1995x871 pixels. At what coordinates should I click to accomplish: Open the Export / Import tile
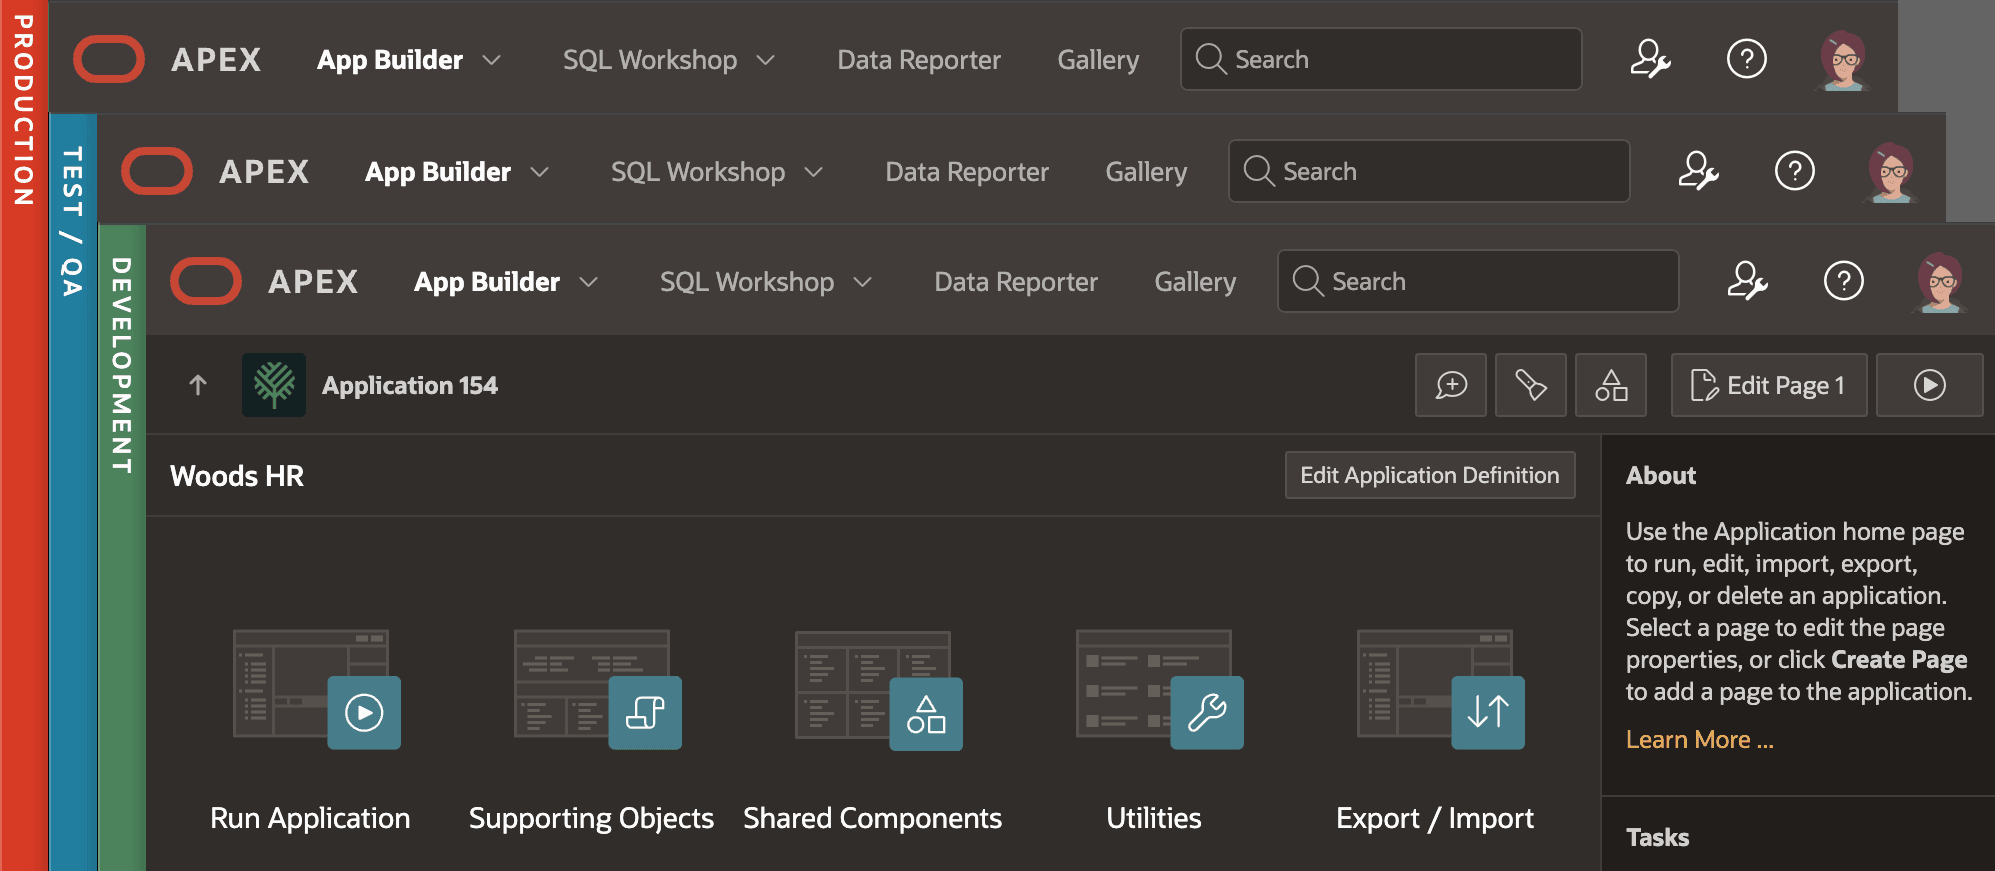click(x=1435, y=731)
